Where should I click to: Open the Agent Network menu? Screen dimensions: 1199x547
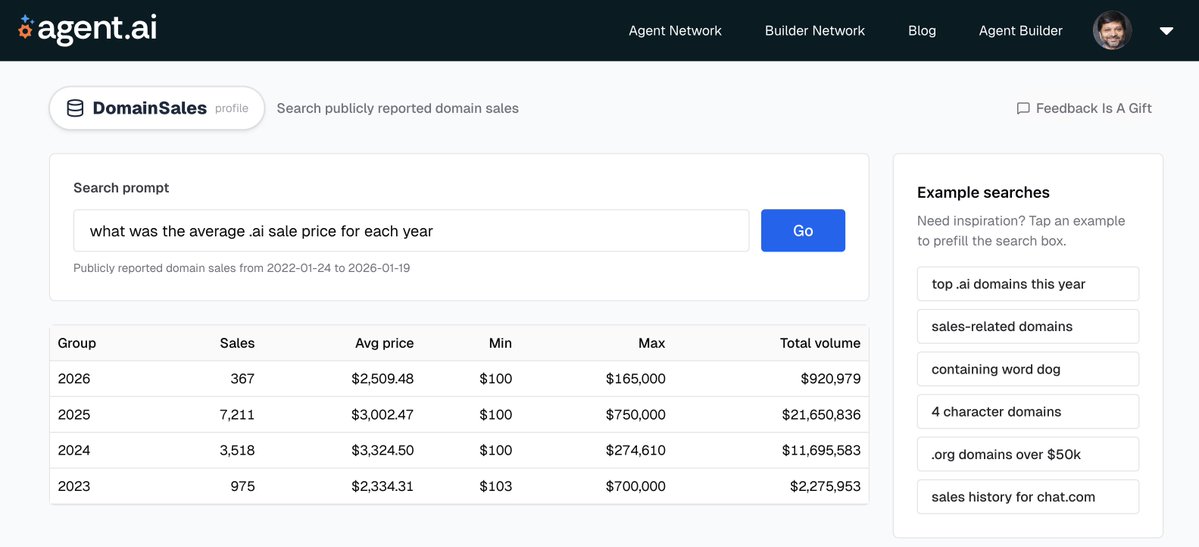tap(675, 31)
